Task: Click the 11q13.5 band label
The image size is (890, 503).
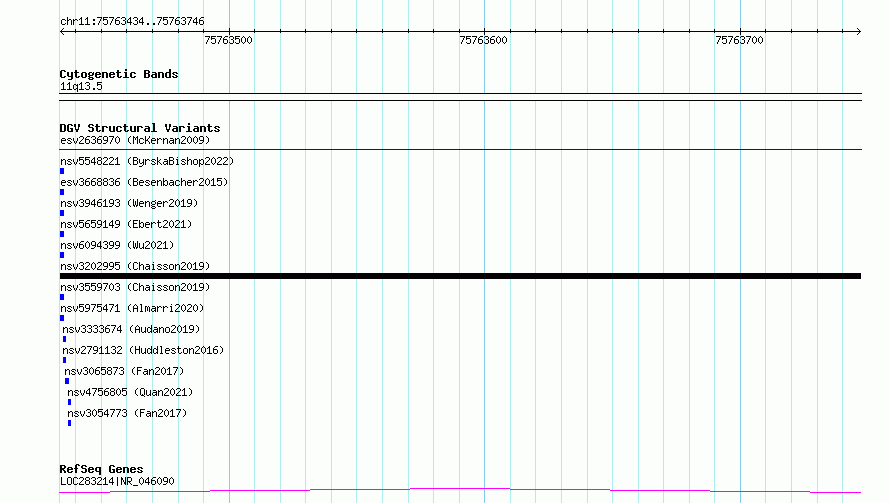Action: point(81,86)
